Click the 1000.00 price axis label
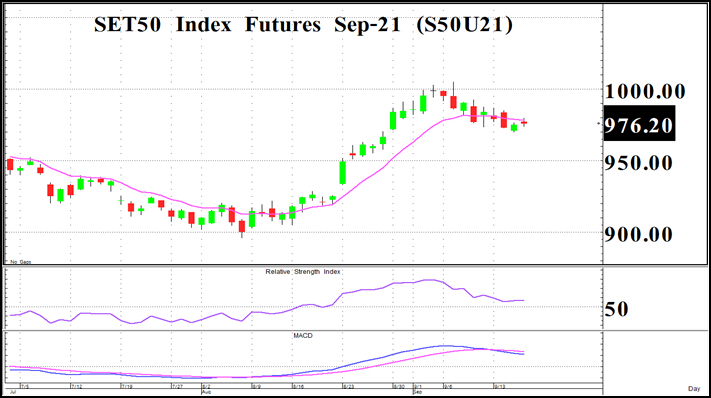The image size is (711, 398). [x=645, y=91]
